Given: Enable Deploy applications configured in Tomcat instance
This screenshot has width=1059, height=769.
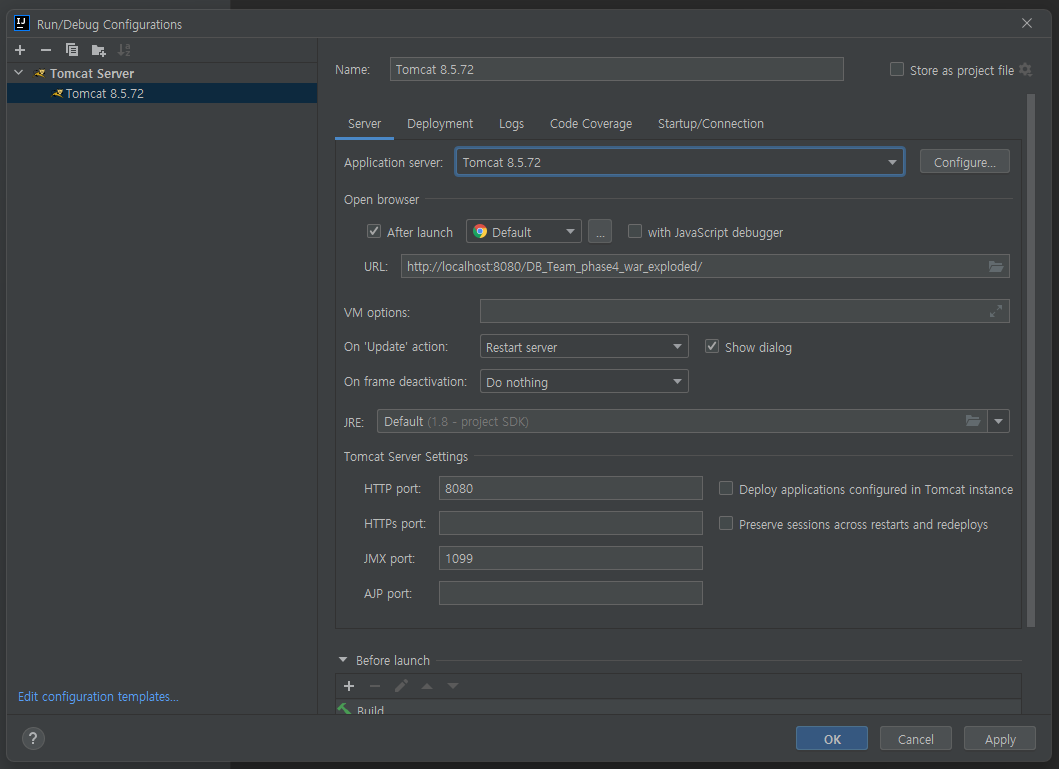Looking at the screenshot, I should [726, 488].
